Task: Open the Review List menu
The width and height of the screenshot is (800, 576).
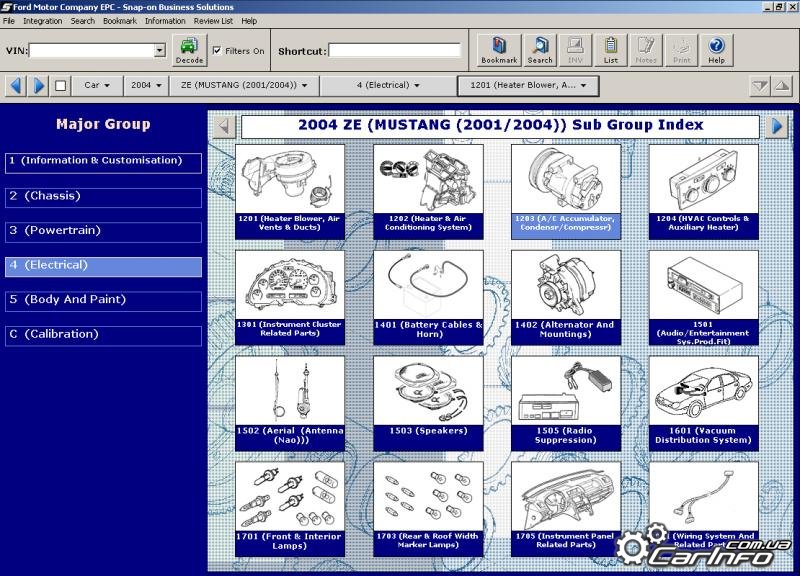Action: click(213, 21)
